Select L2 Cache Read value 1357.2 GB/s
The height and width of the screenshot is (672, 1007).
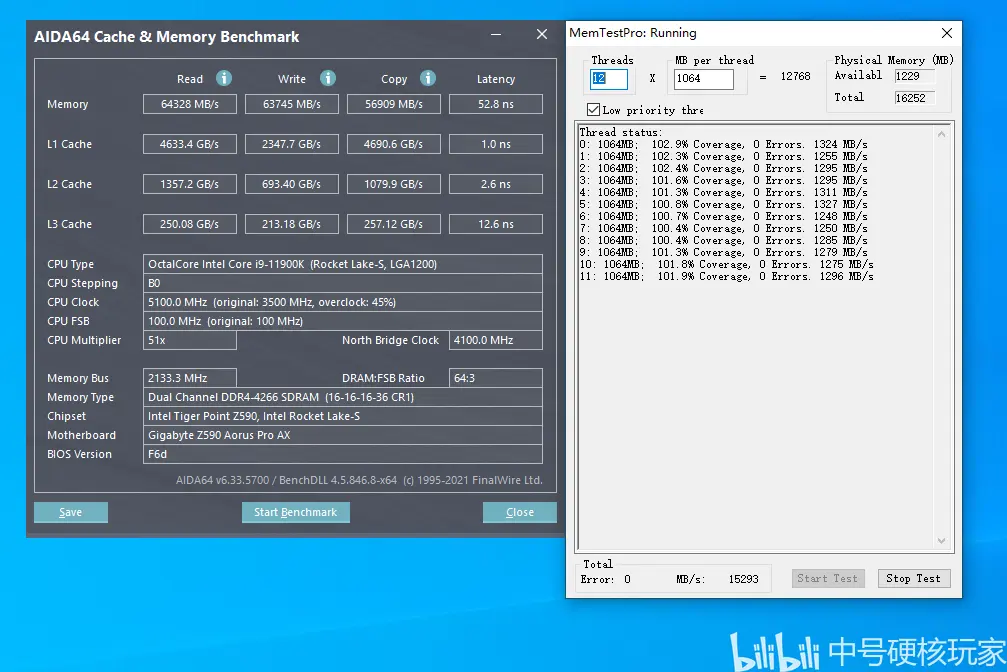(189, 184)
